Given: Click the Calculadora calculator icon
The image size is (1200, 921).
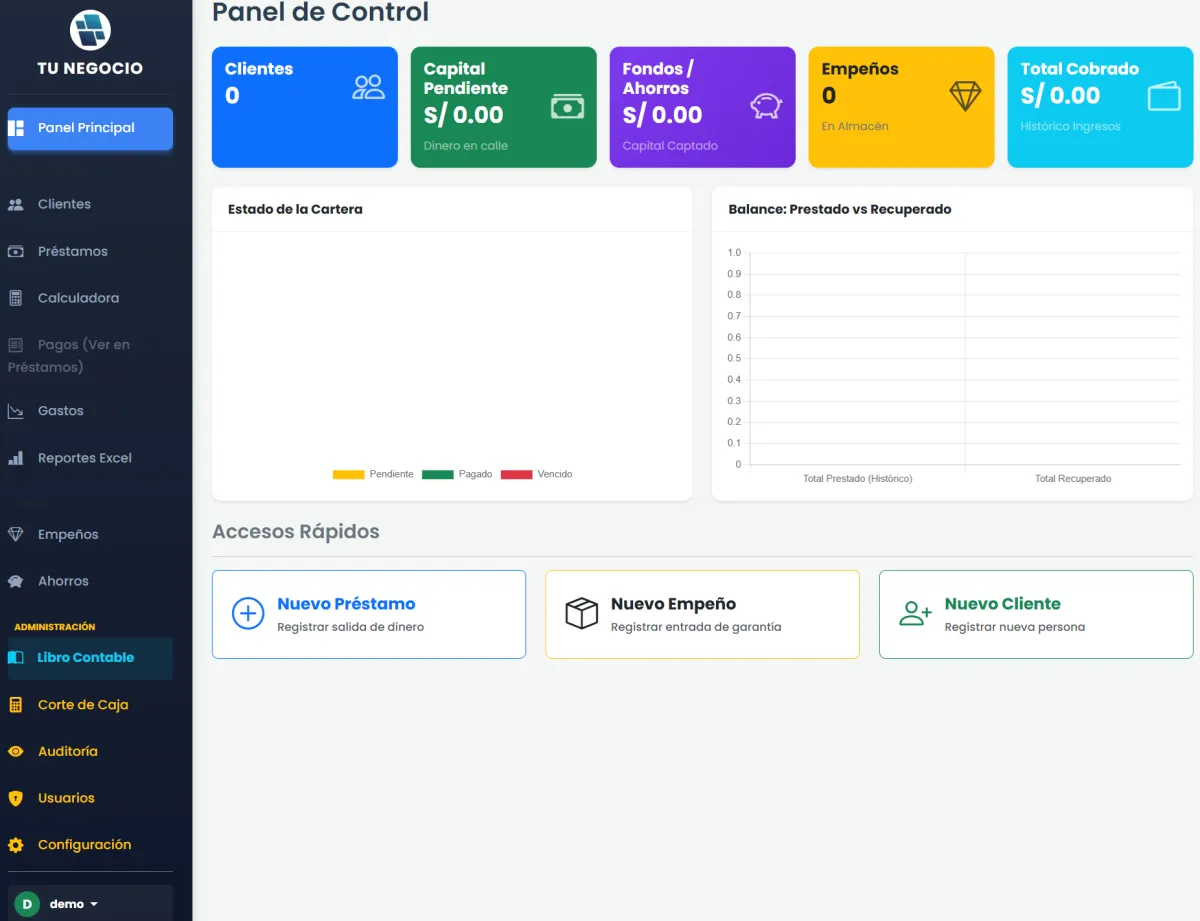Looking at the screenshot, I should tap(16, 298).
